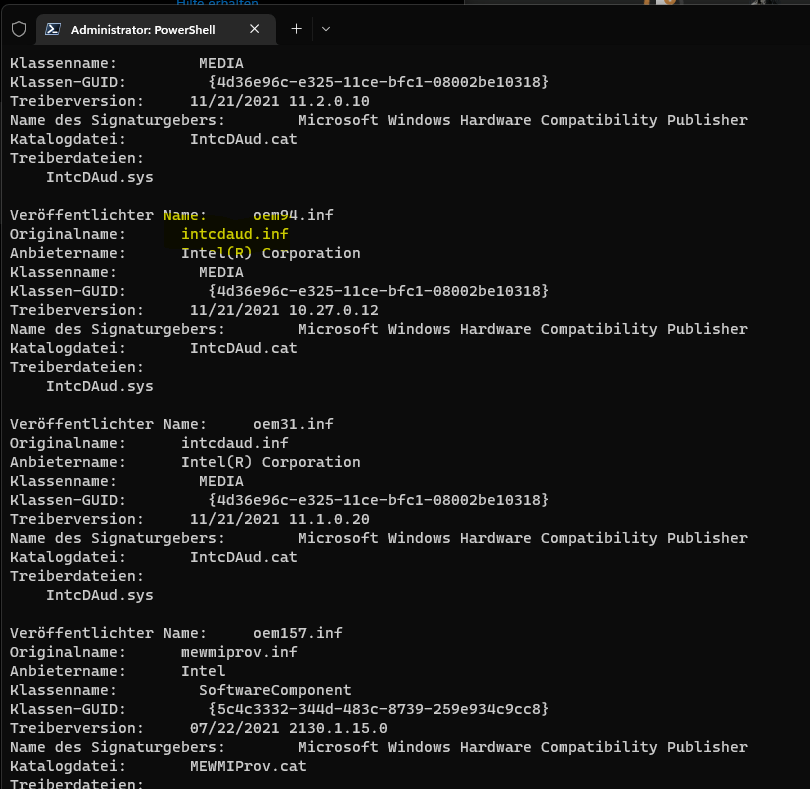The width and height of the screenshot is (810, 789).
Task: Click the GUID starting with 5c4c3332
Action: 378,709
